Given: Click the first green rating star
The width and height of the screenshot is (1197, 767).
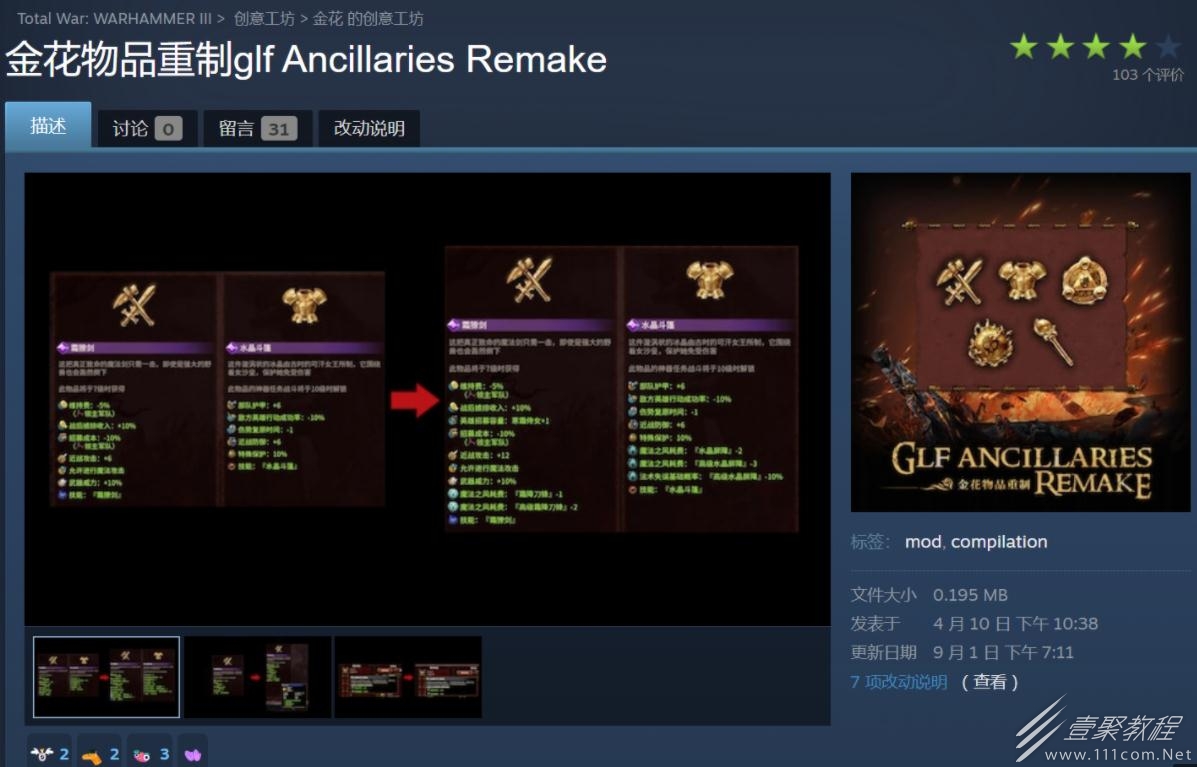Looking at the screenshot, I should point(1024,47).
